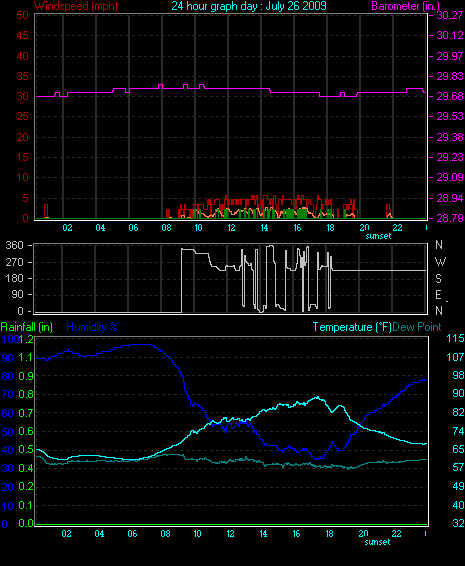Click the 50 mph windspeed scale value
Image resolution: width=465 pixels, height=566 pixels.
coord(22,15)
